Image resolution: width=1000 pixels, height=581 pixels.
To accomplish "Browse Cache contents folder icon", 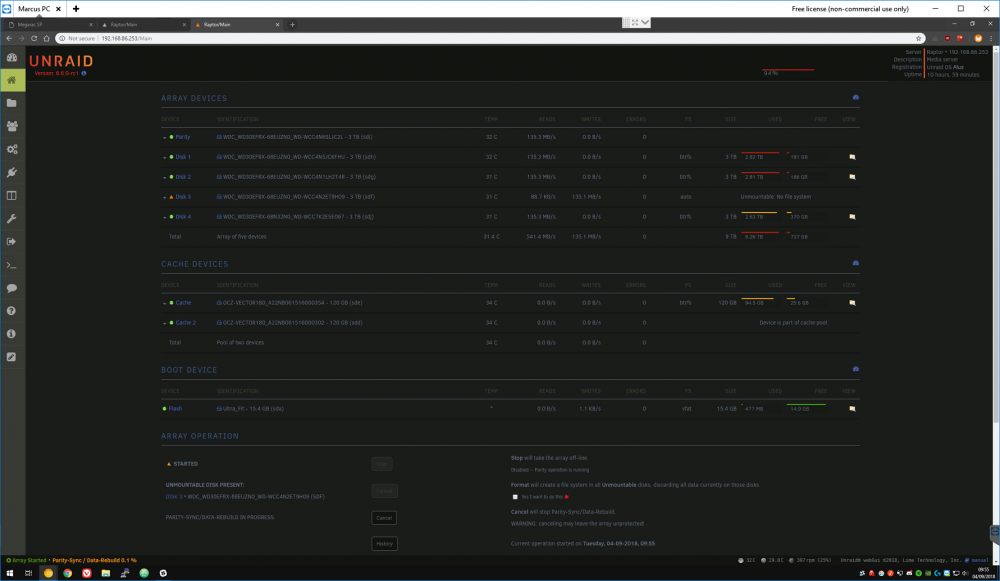I will (x=852, y=303).
